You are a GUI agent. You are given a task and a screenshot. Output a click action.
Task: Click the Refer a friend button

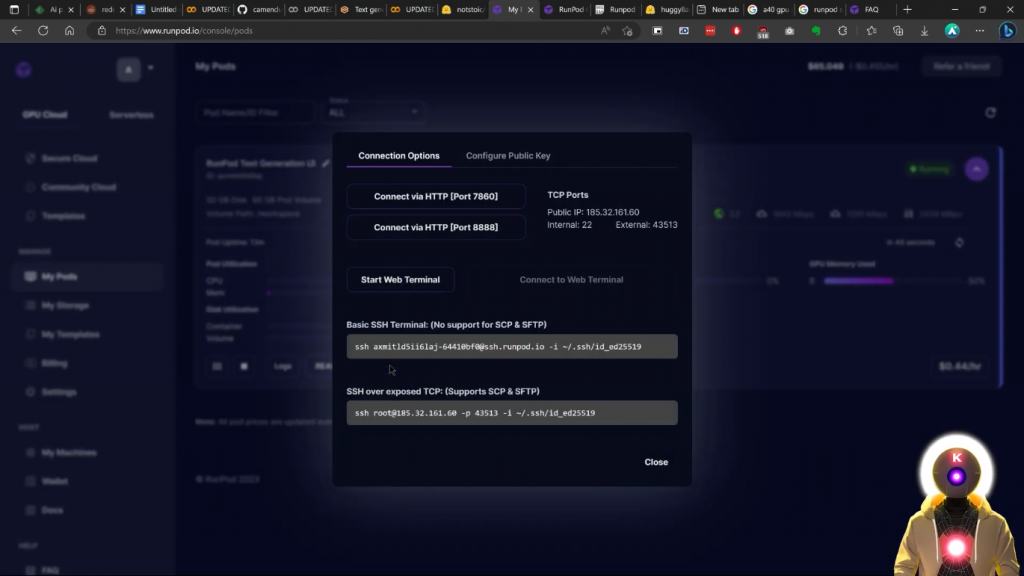click(961, 66)
